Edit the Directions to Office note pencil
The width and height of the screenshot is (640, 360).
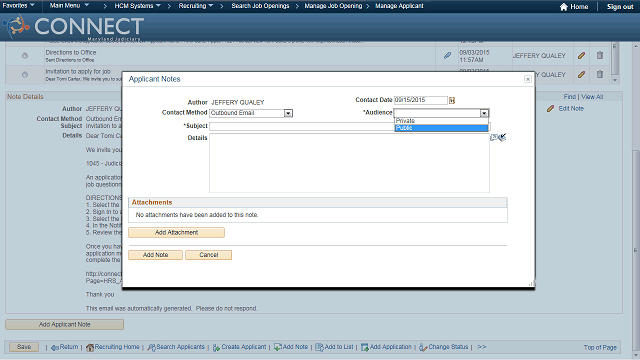581,56
